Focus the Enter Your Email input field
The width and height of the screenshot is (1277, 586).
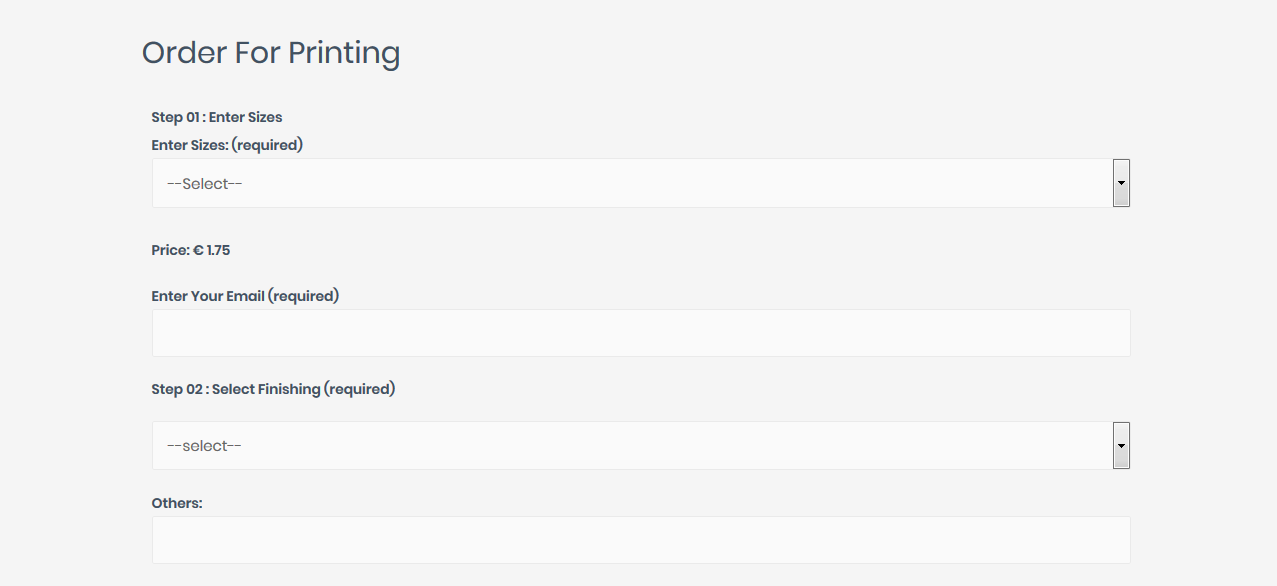[641, 333]
